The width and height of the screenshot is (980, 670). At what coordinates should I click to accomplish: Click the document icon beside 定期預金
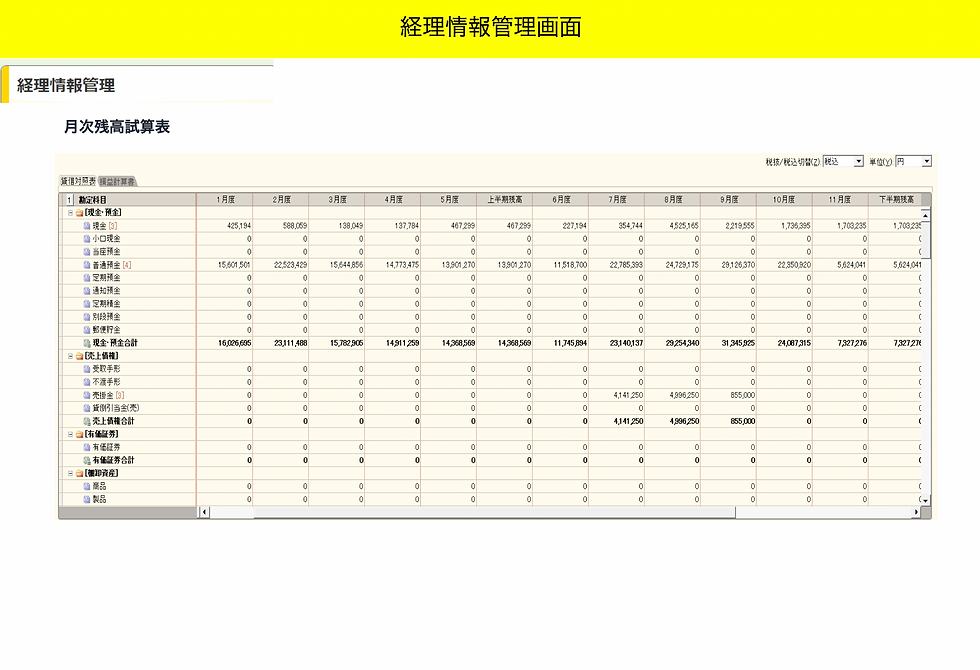tap(87, 278)
